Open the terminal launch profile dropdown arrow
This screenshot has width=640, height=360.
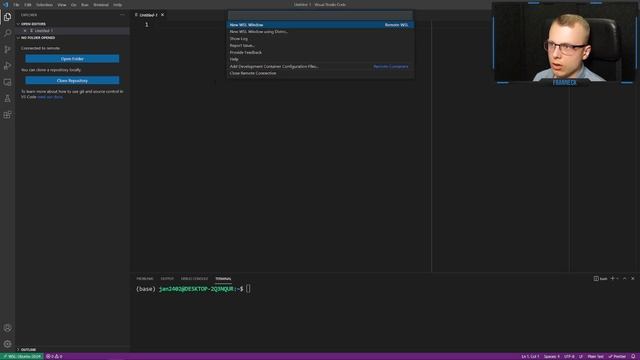(618, 278)
